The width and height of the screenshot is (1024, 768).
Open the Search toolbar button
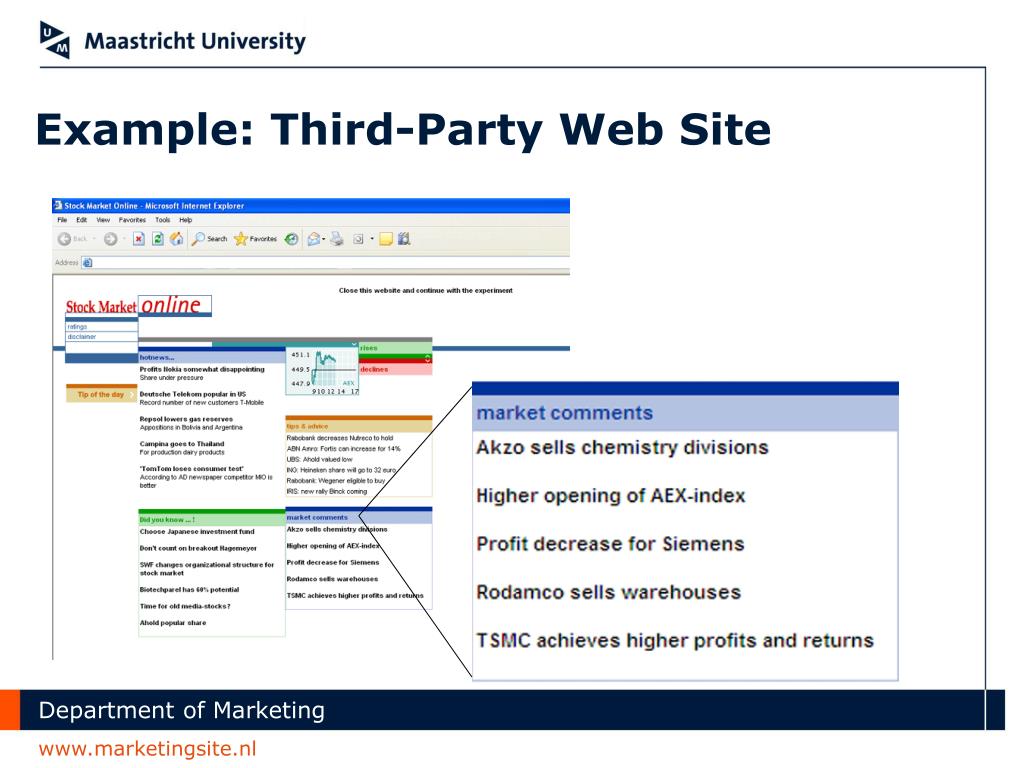point(209,239)
